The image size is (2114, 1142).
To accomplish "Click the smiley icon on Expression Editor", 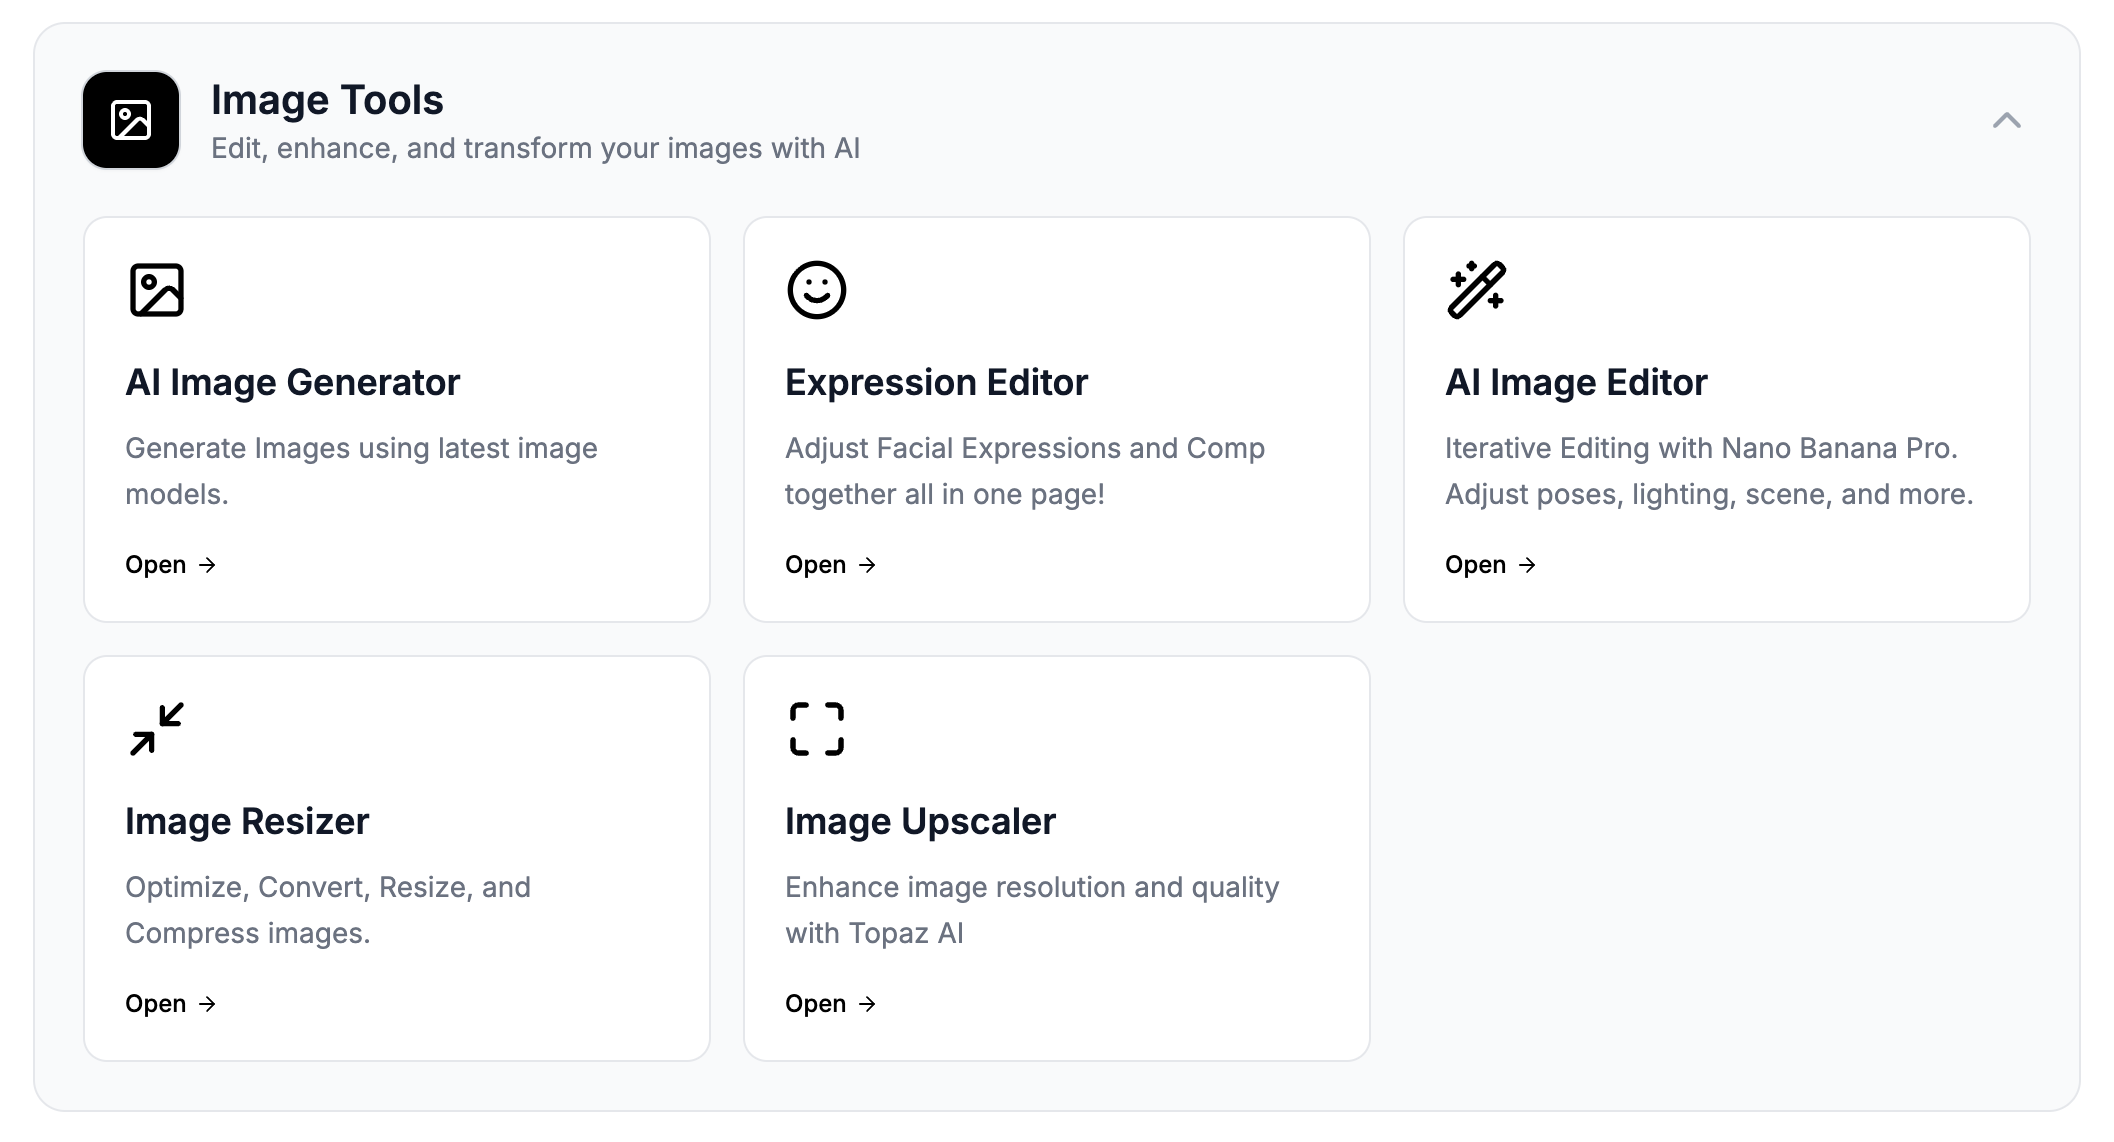I will [x=815, y=291].
